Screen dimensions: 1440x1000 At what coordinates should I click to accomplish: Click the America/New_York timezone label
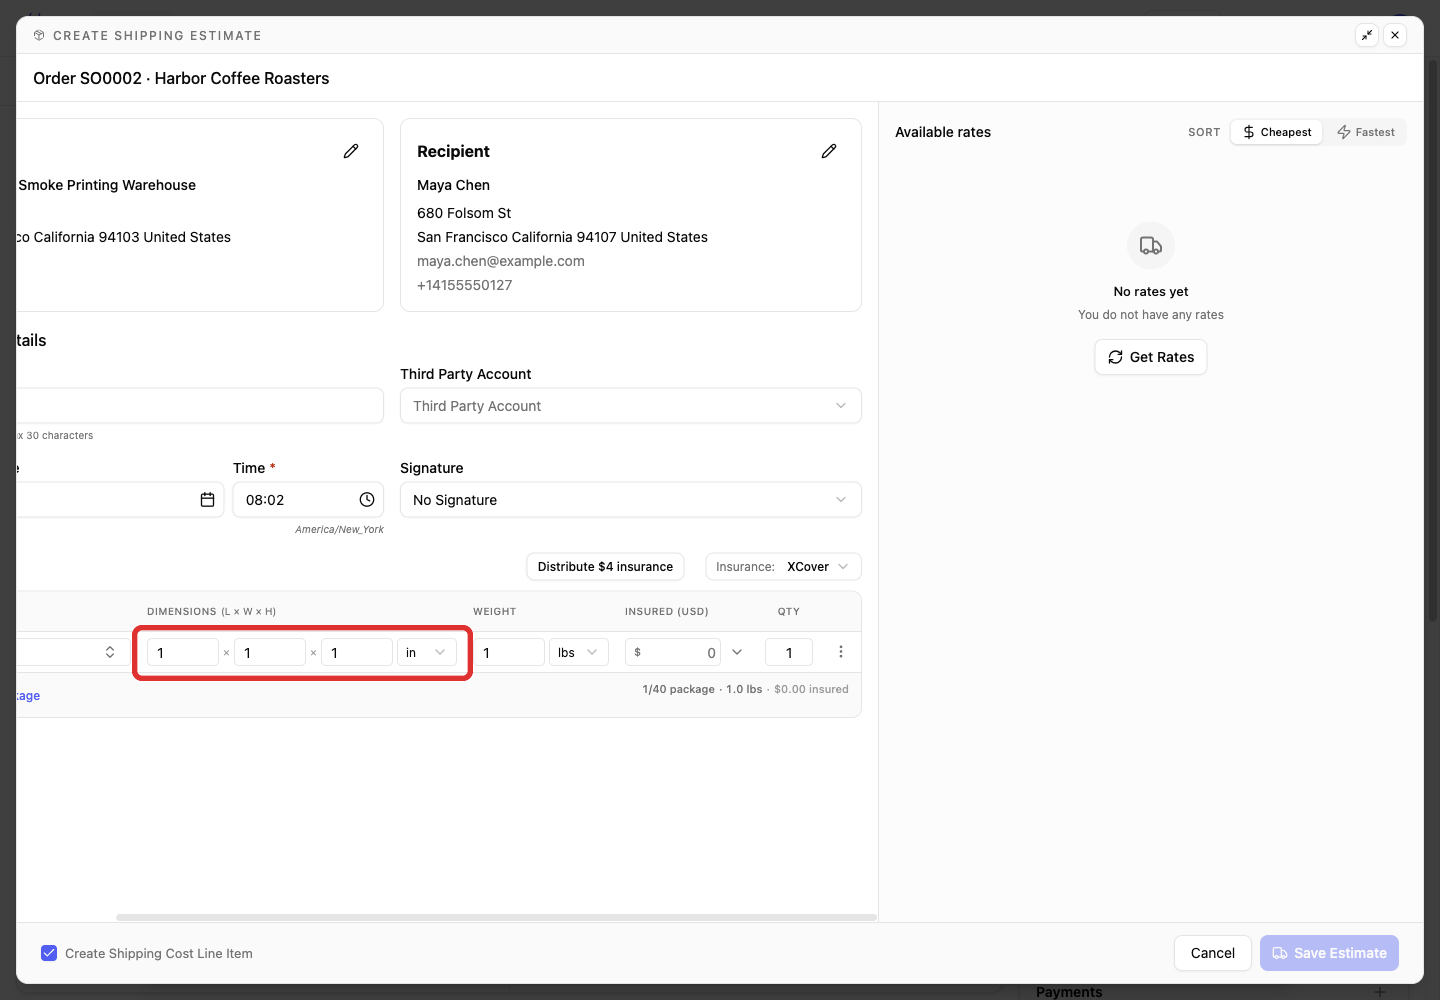click(x=339, y=530)
